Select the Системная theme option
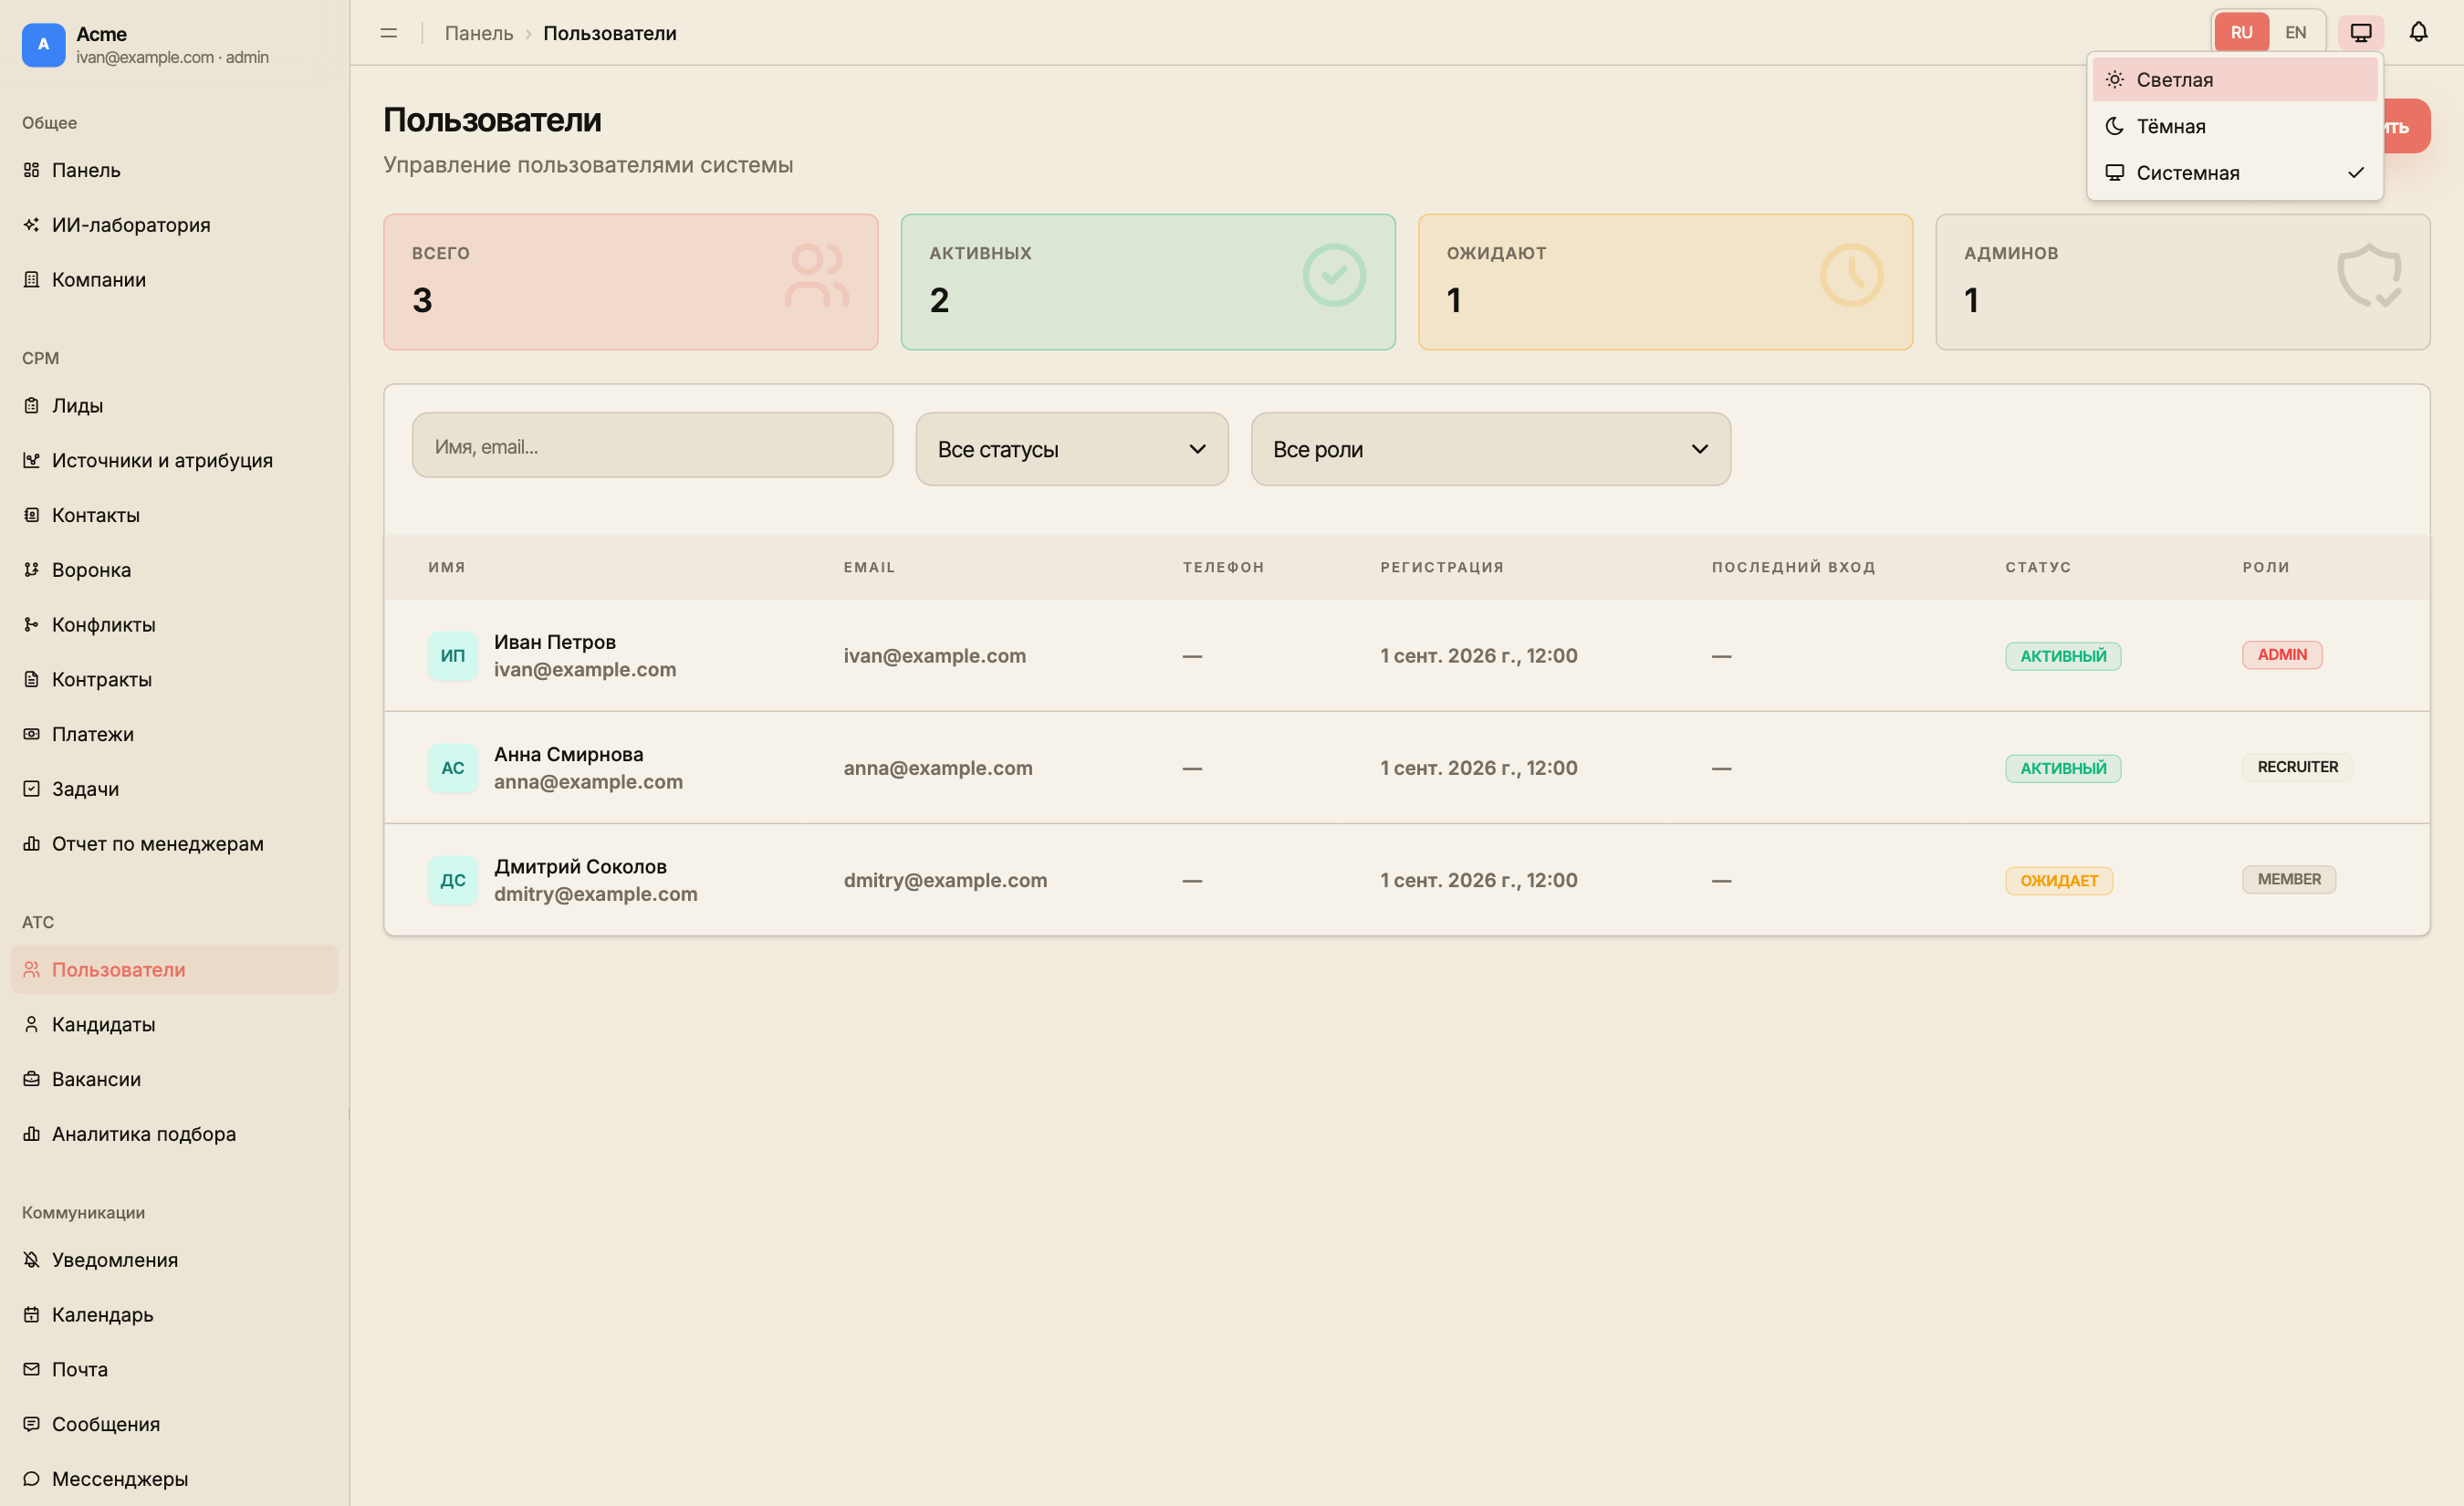 point(2235,173)
